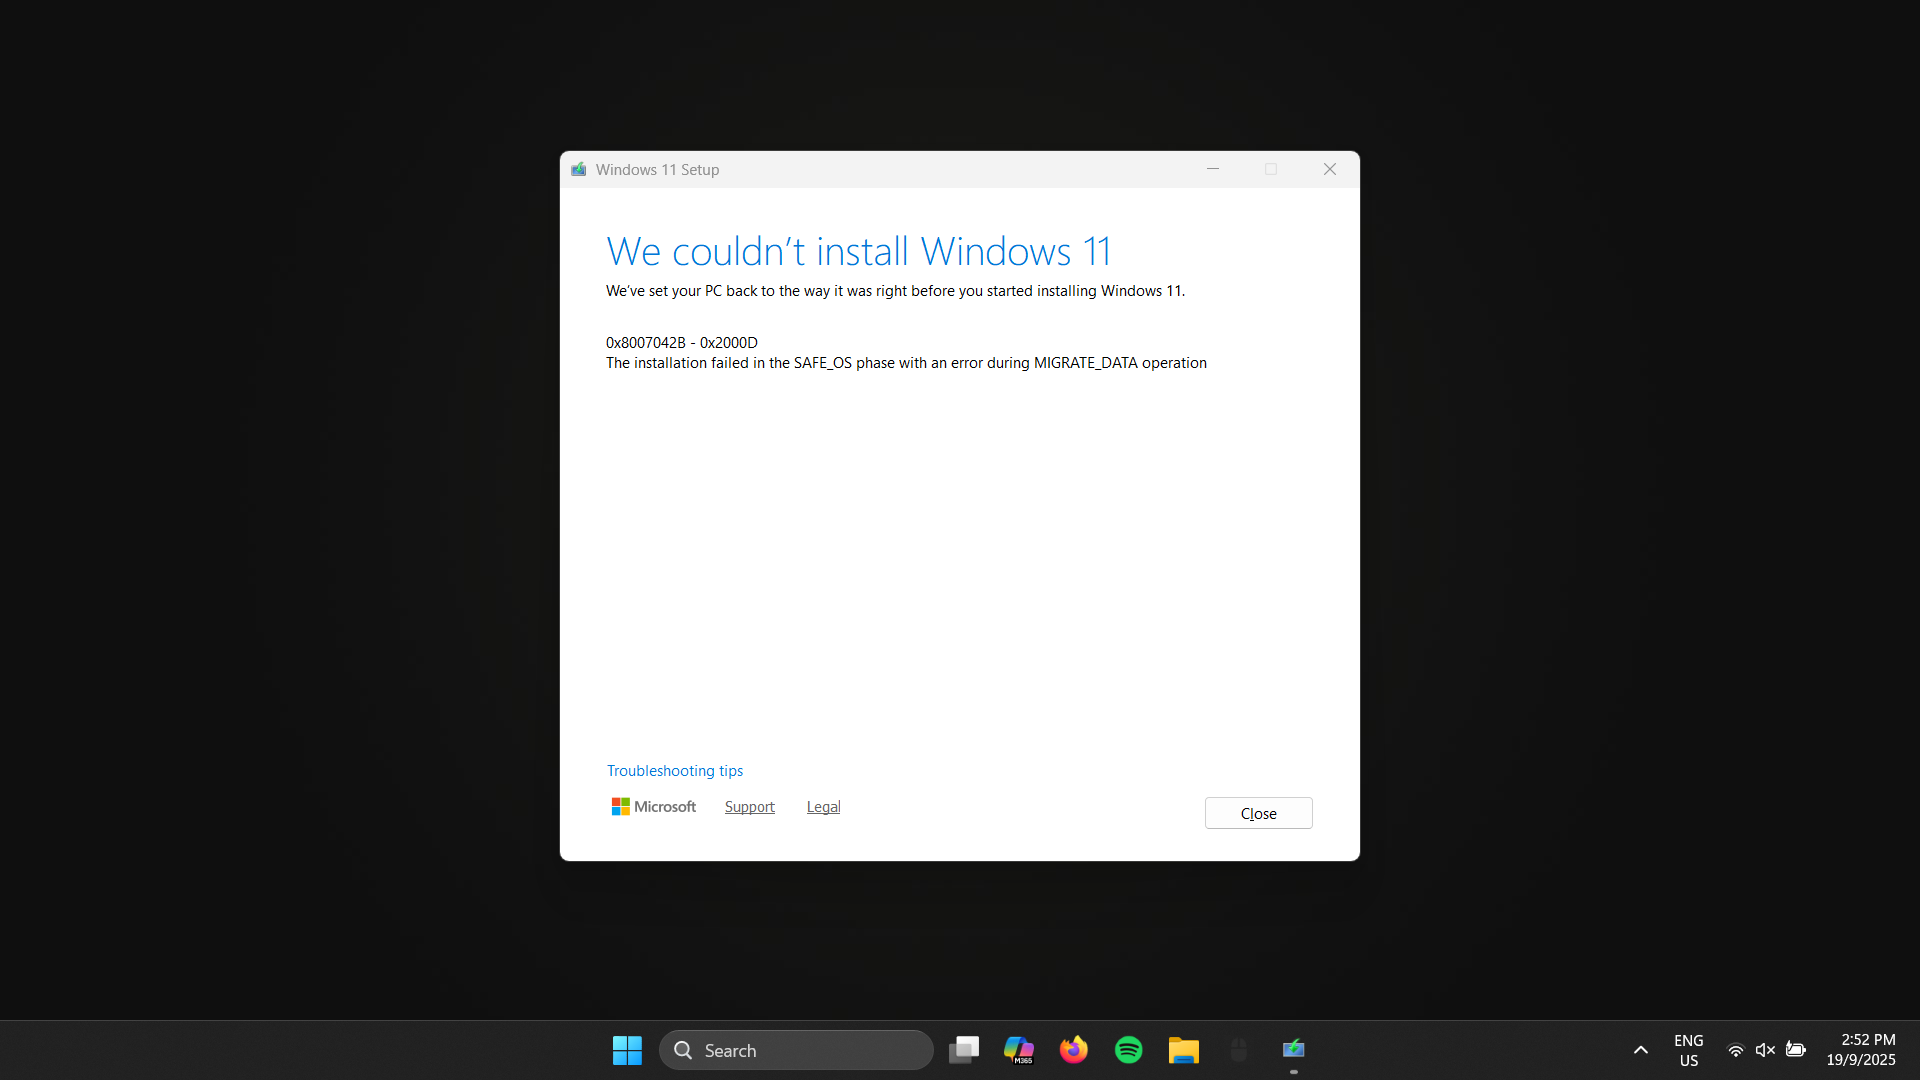Open the Troubleshooting tips link
The width and height of the screenshot is (1920, 1080).
674,770
